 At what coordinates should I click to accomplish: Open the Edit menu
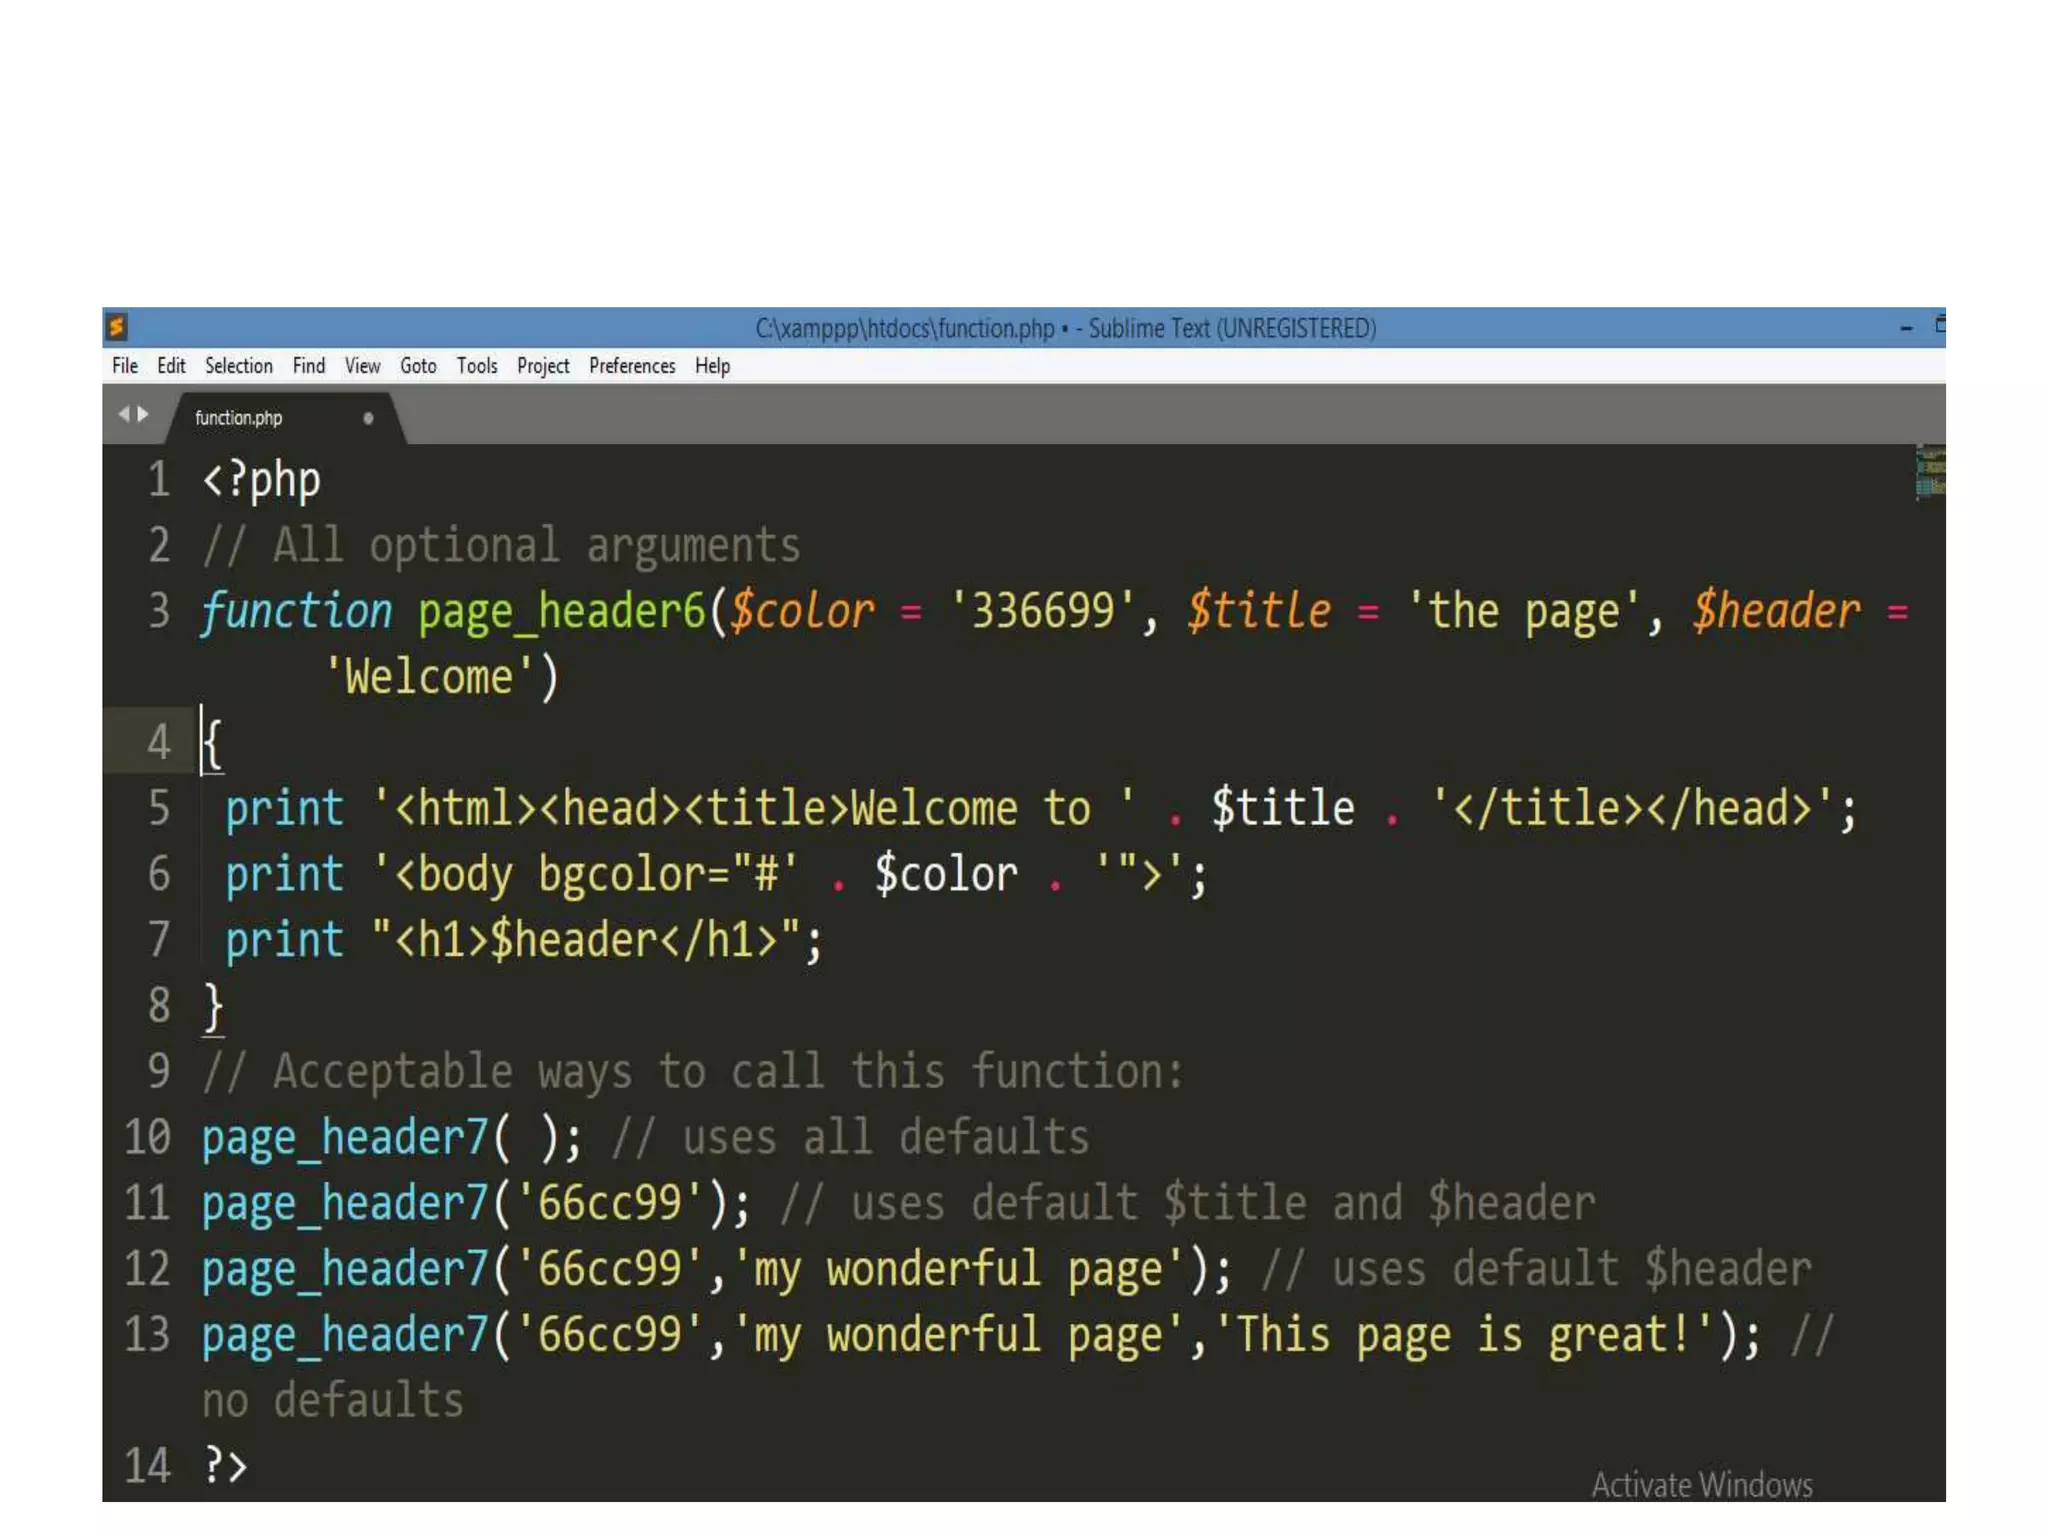point(171,366)
